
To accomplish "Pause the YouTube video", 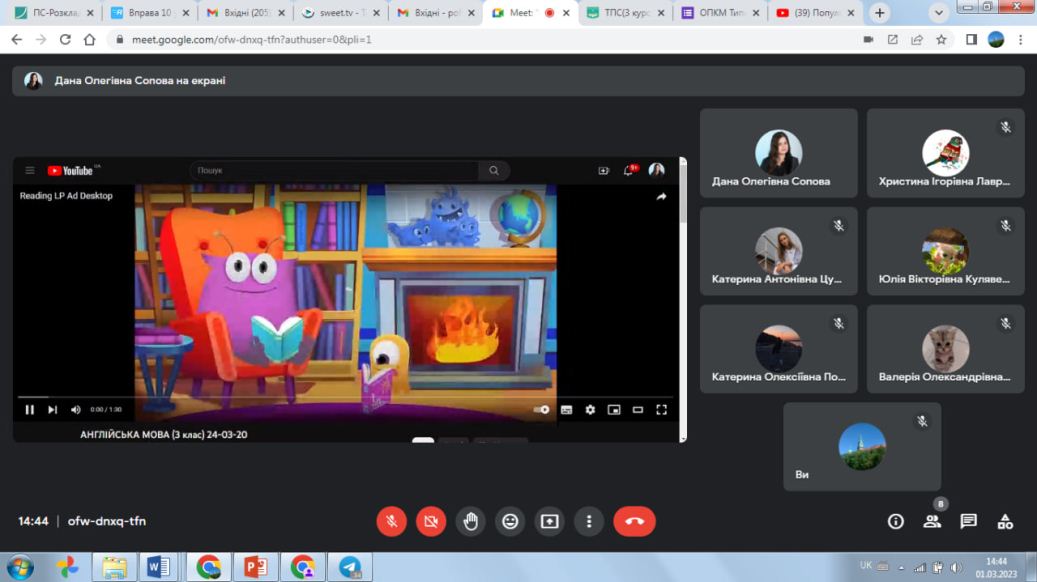I will coord(29,409).
